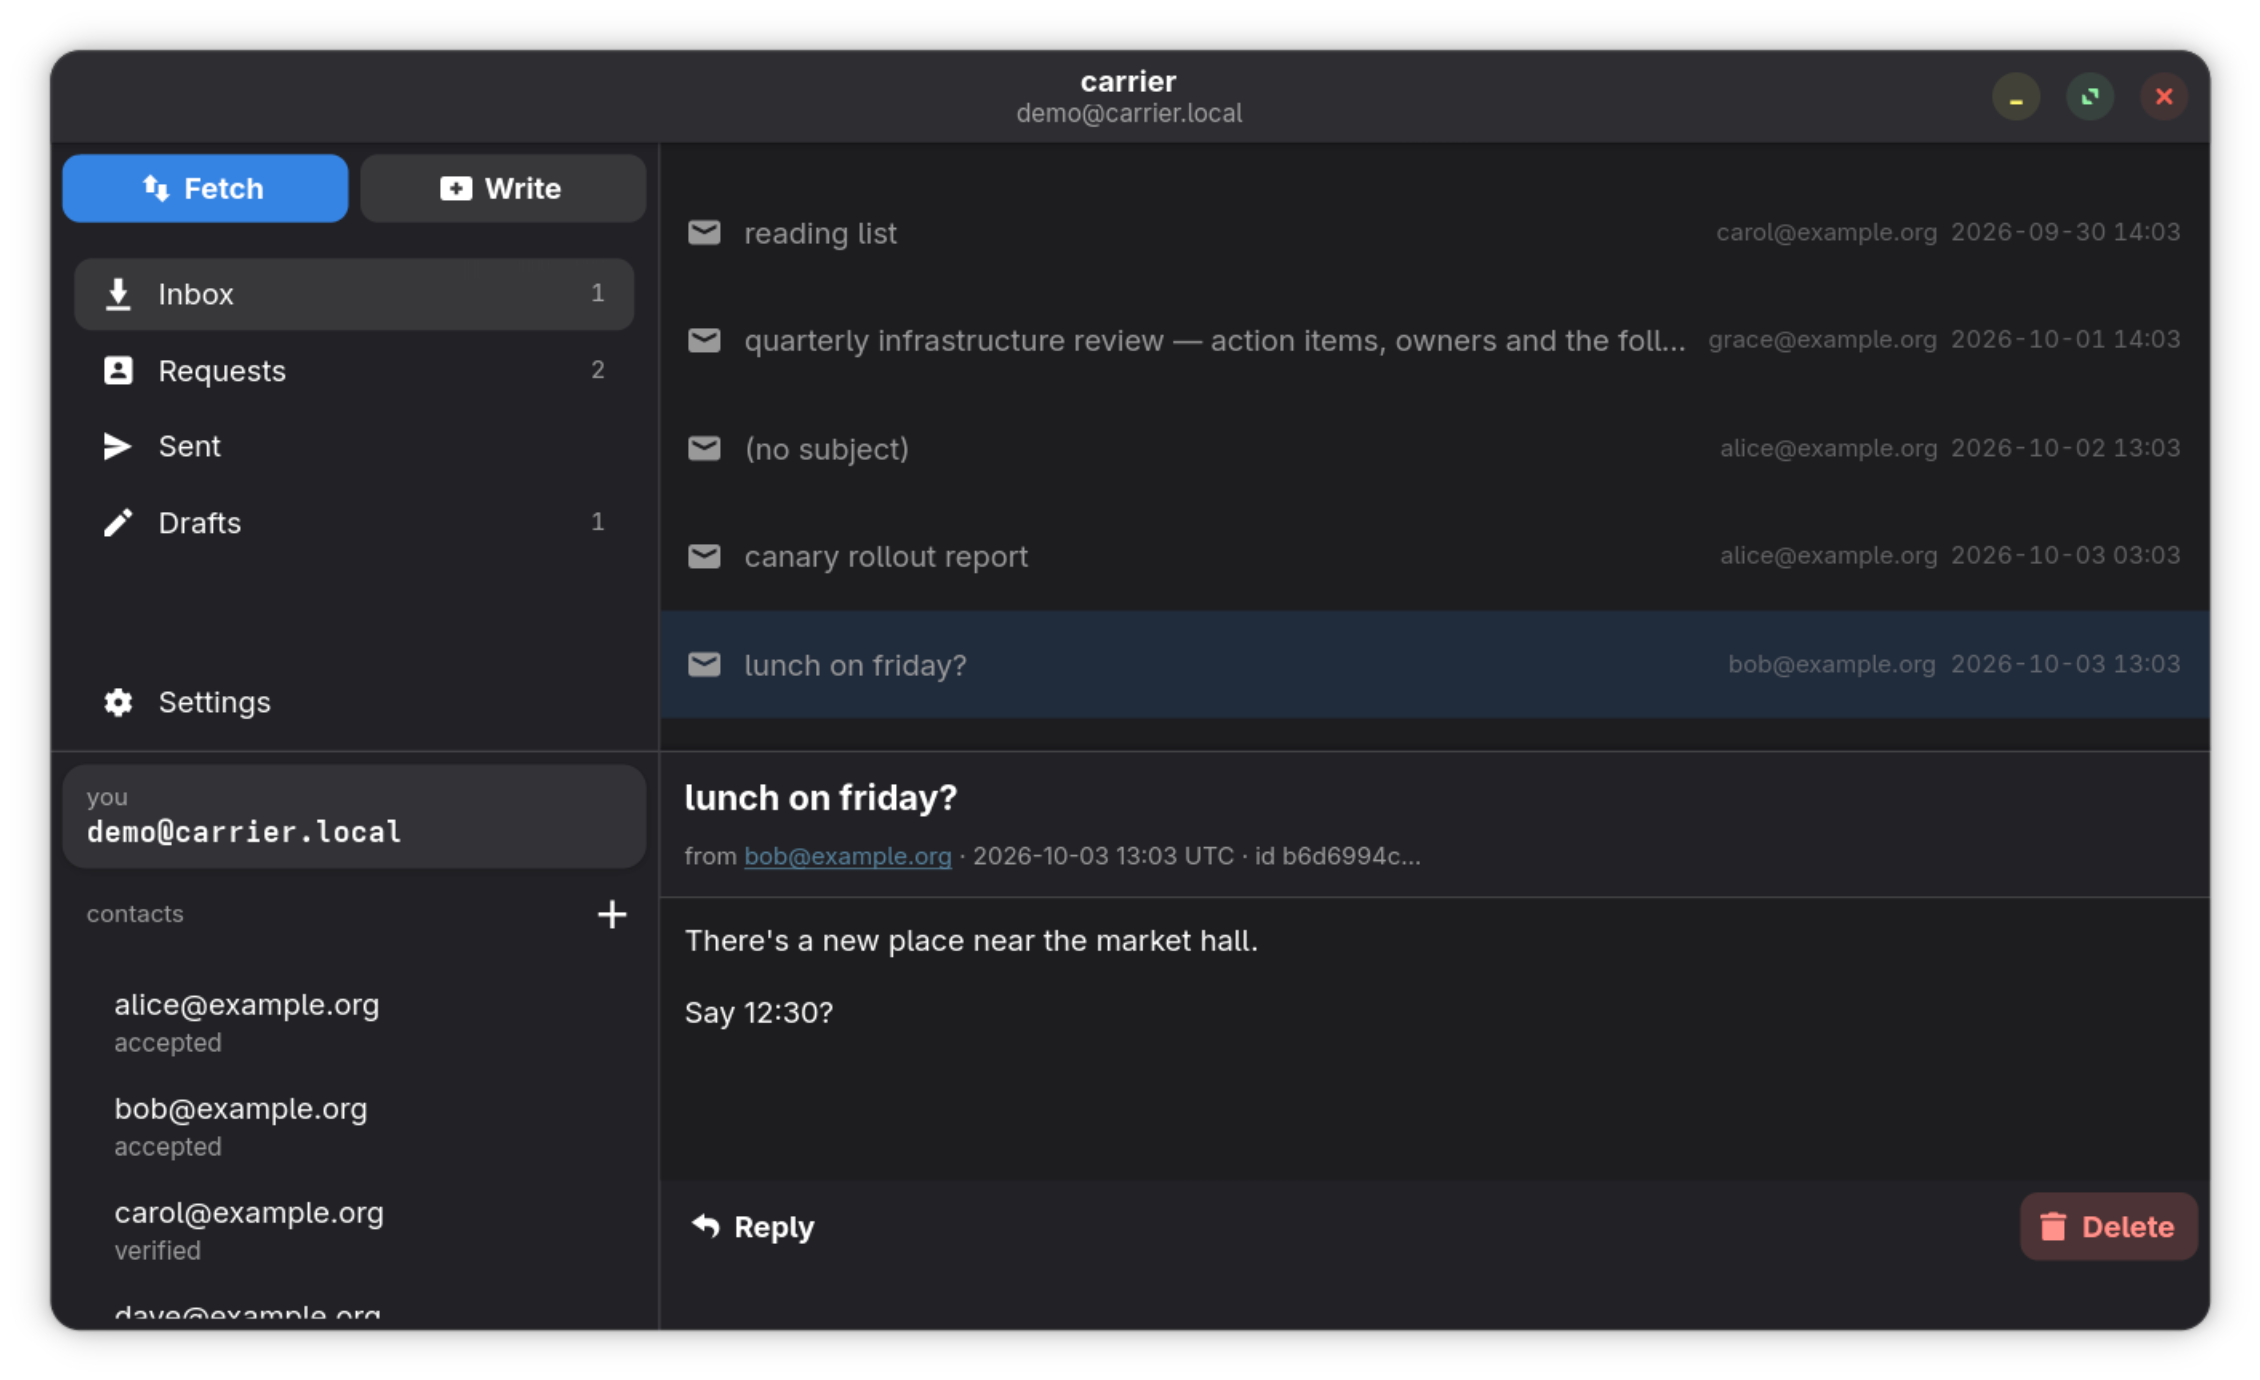Click envelope icon for lunch on friday?
The height and width of the screenshot is (1380, 2260).
pyautogui.click(x=704, y=664)
